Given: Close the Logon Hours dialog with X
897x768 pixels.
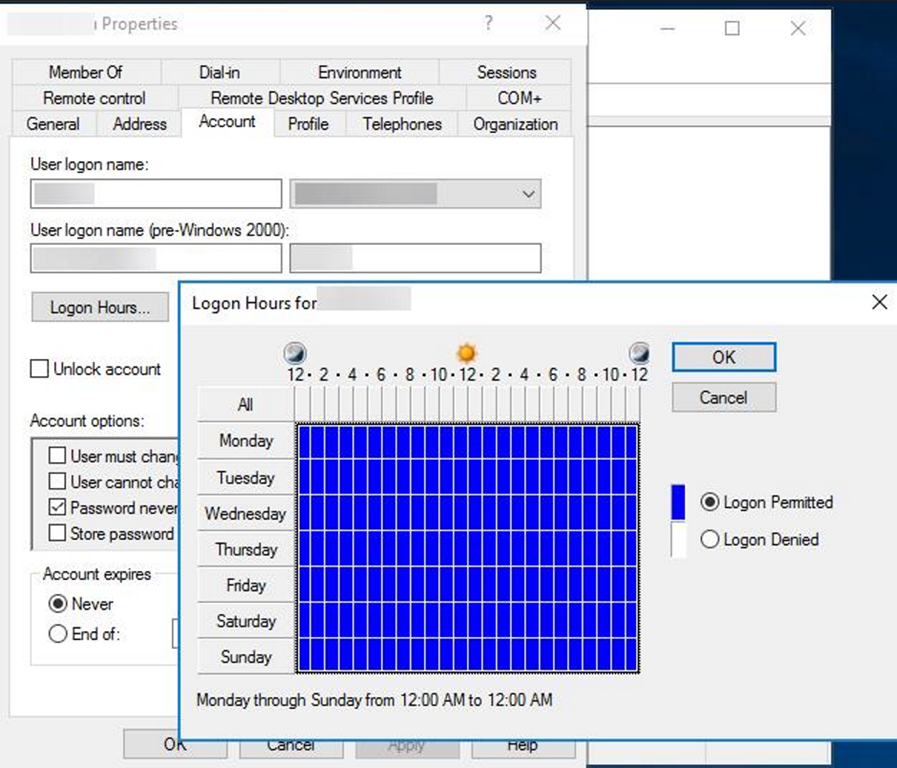Looking at the screenshot, I should coord(879,302).
